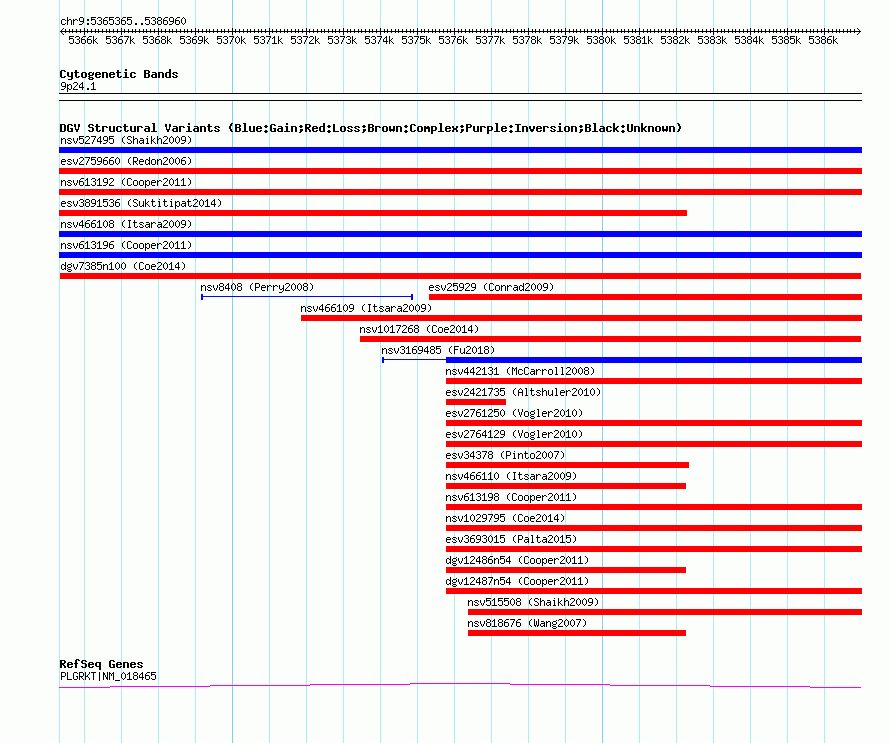Click the nsv527495 (Shaikh2009) variant label
Viewport: 890px width, 743px height.
[126, 140]
